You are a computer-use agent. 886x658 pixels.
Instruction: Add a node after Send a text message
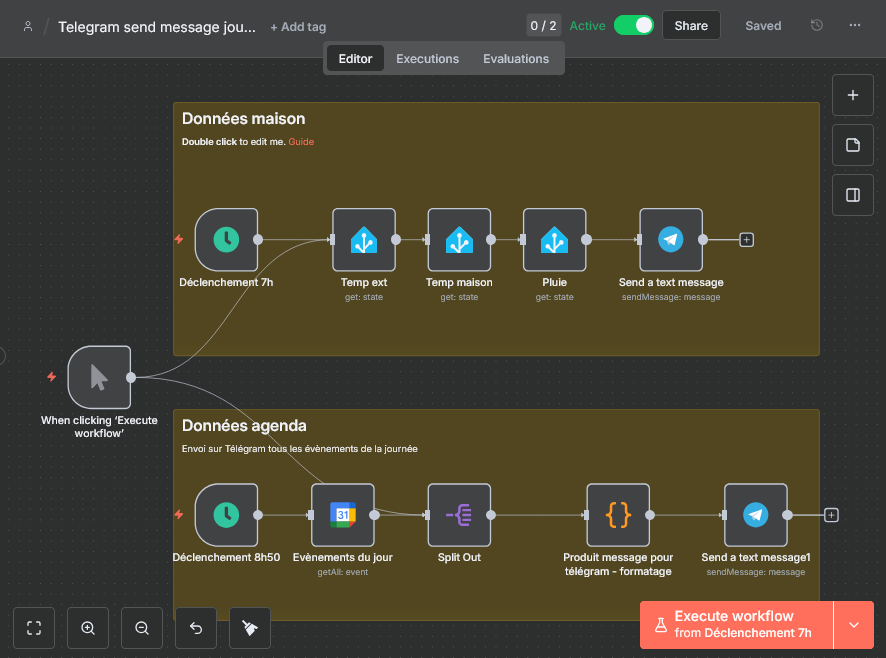[x=747, y=240]
